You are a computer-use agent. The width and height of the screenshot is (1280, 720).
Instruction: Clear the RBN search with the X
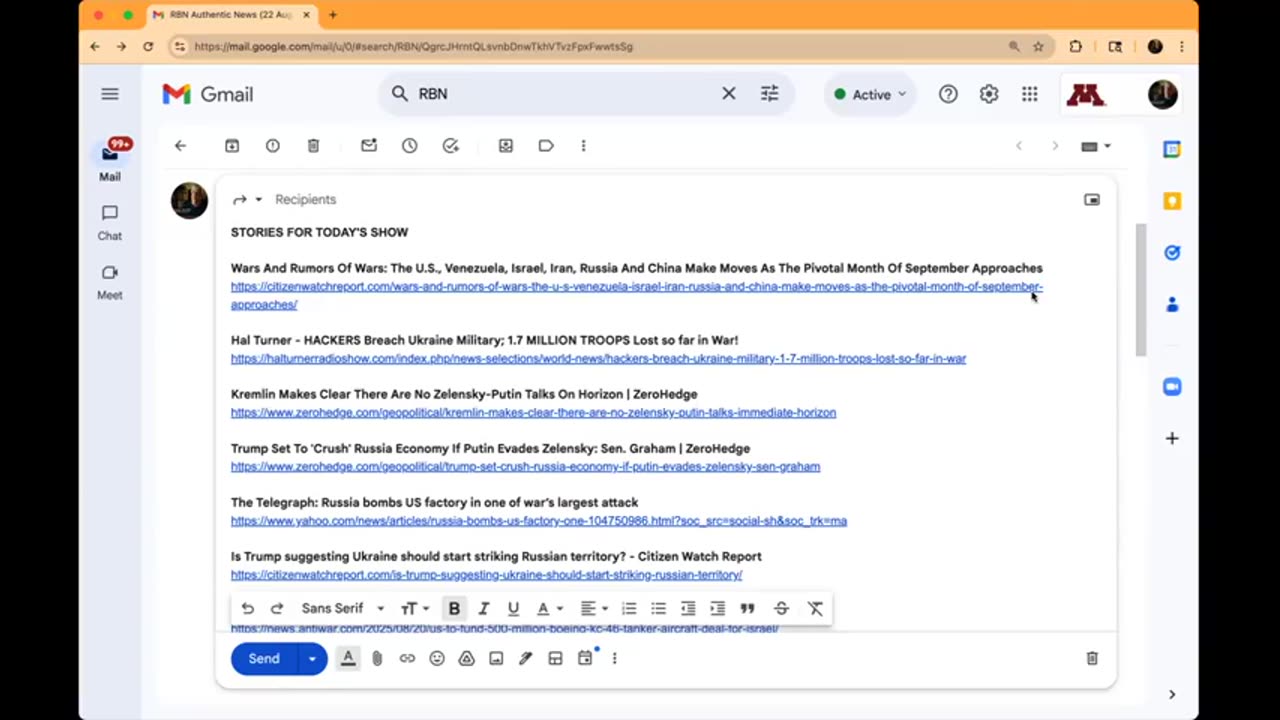(729, 94)
